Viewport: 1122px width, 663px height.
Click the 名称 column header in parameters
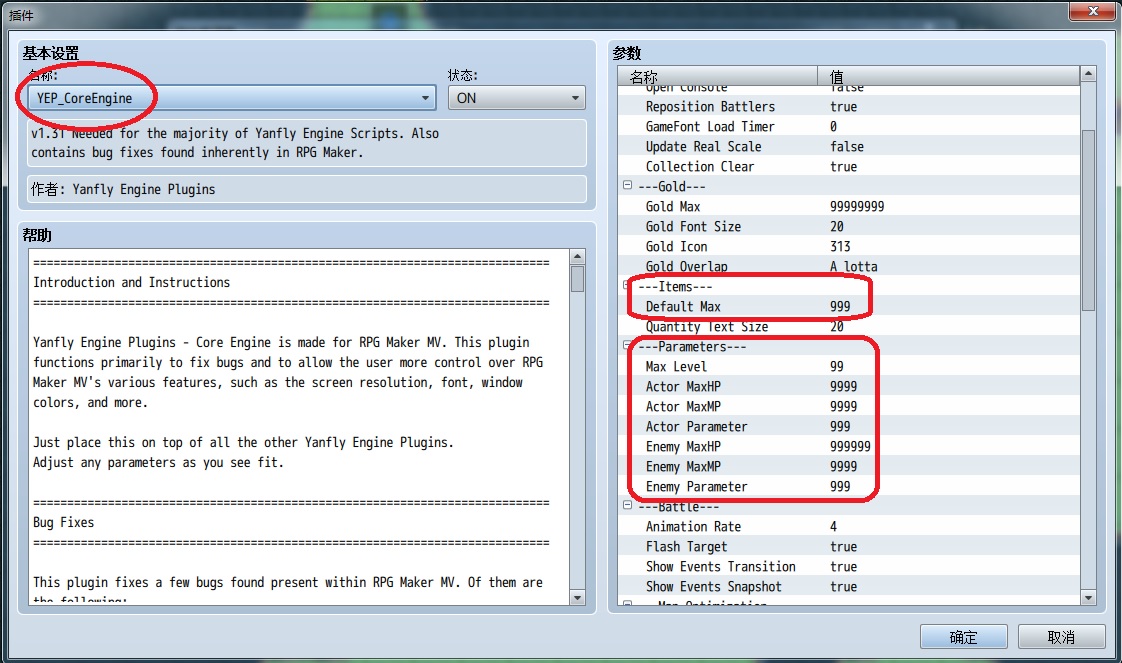(x=718, y=76)
